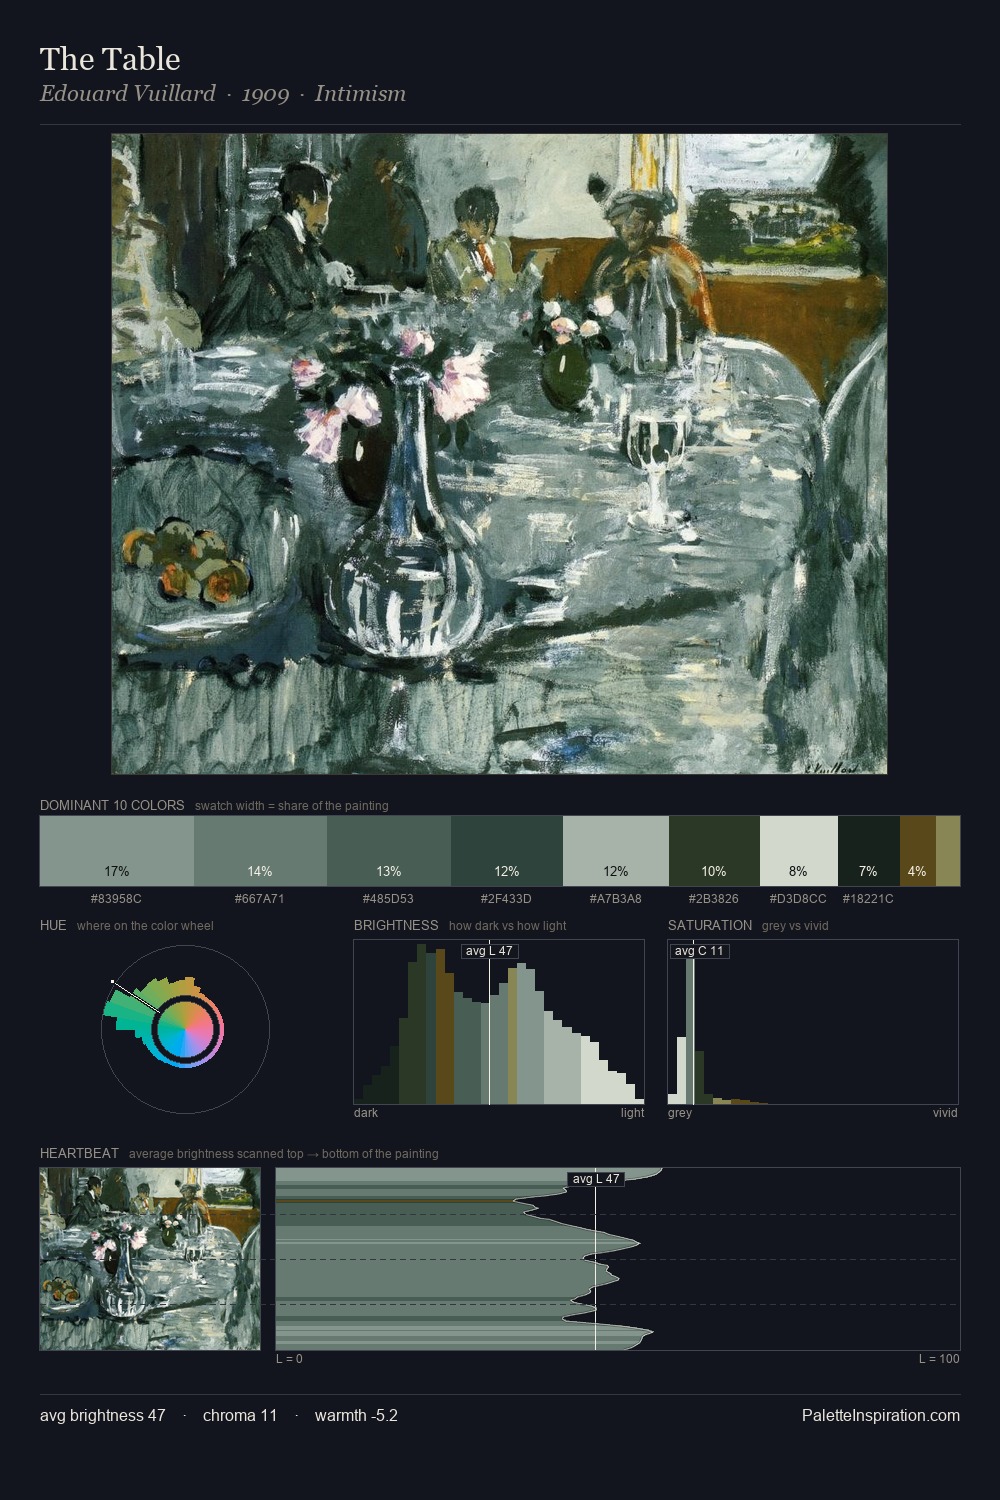The width and height of the screenshot is (1000, 1500).
Task: Click the 'avg C 11' label in Saturation
Action: click(699, 951)
